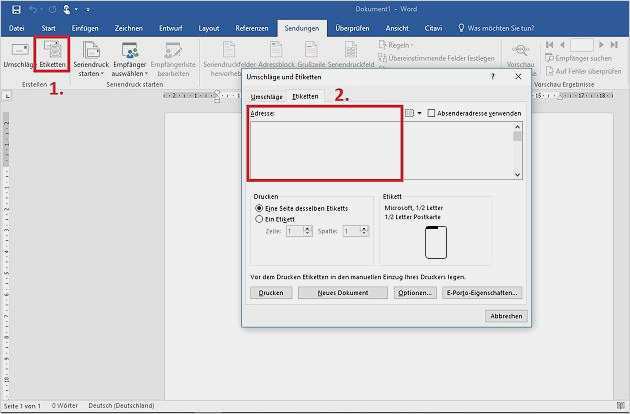Image resolution: width=630 pixels, height=414 pixels.
Task: Select Eine Seite desselben Etiketts option
Action: (260, 208)
